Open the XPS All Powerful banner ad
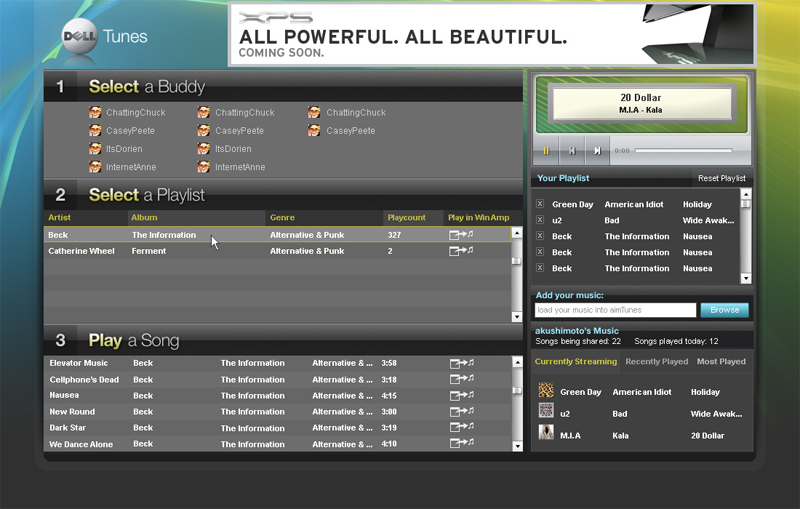The height and width of the screenshot is (509, 800). point(492,35)
